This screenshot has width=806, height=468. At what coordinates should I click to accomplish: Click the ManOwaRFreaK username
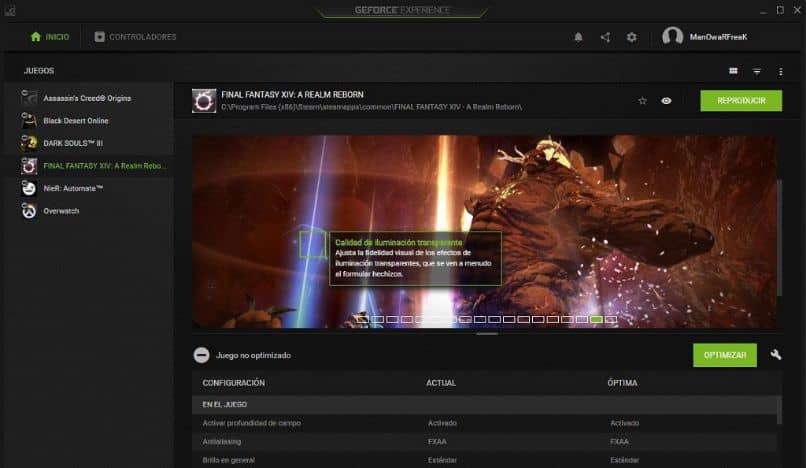pyautogui.click(x=718, y=37)
